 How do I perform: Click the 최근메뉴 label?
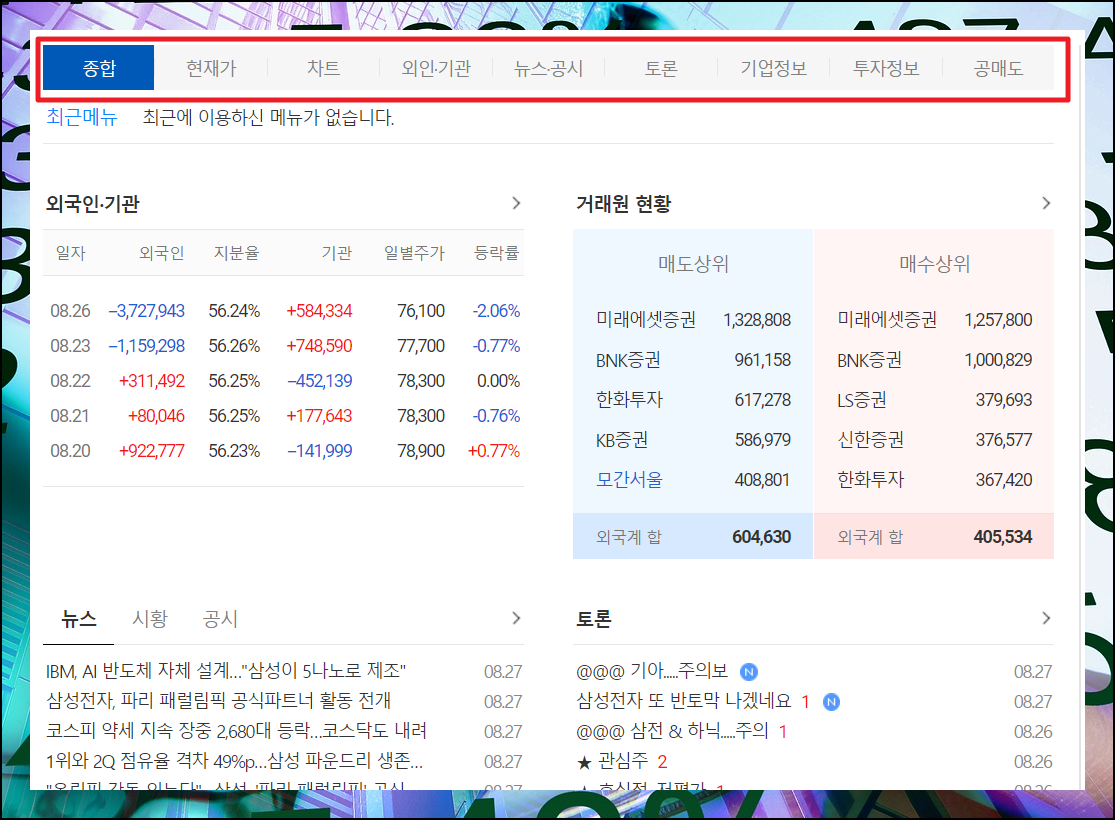82,117
